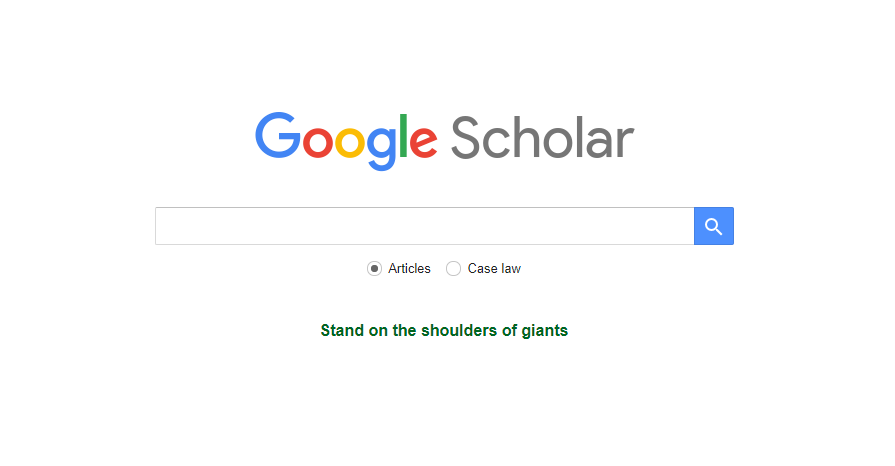The image size is (895, 466).
Task: Click the gray word Scholar in logo
Action: click(542, 138)
